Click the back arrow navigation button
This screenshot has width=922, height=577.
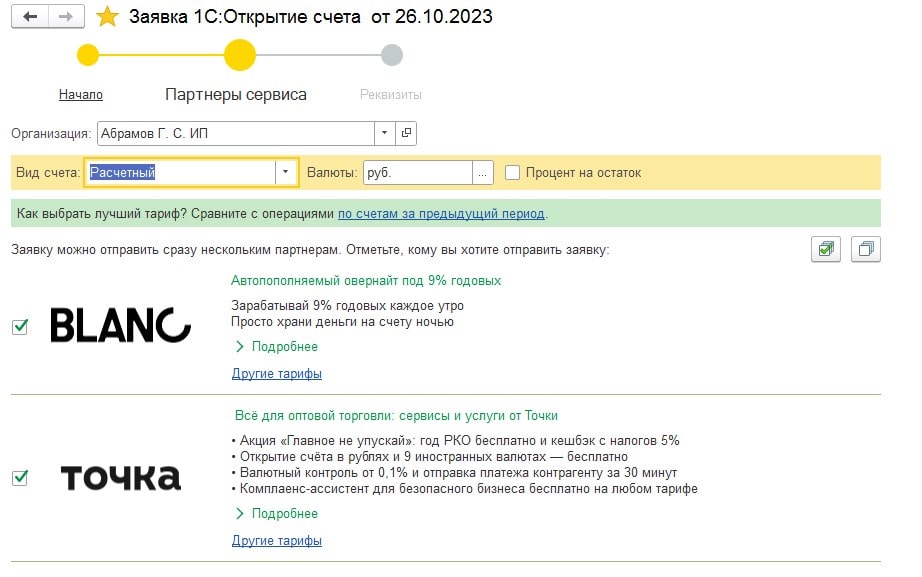click(30, 16)
